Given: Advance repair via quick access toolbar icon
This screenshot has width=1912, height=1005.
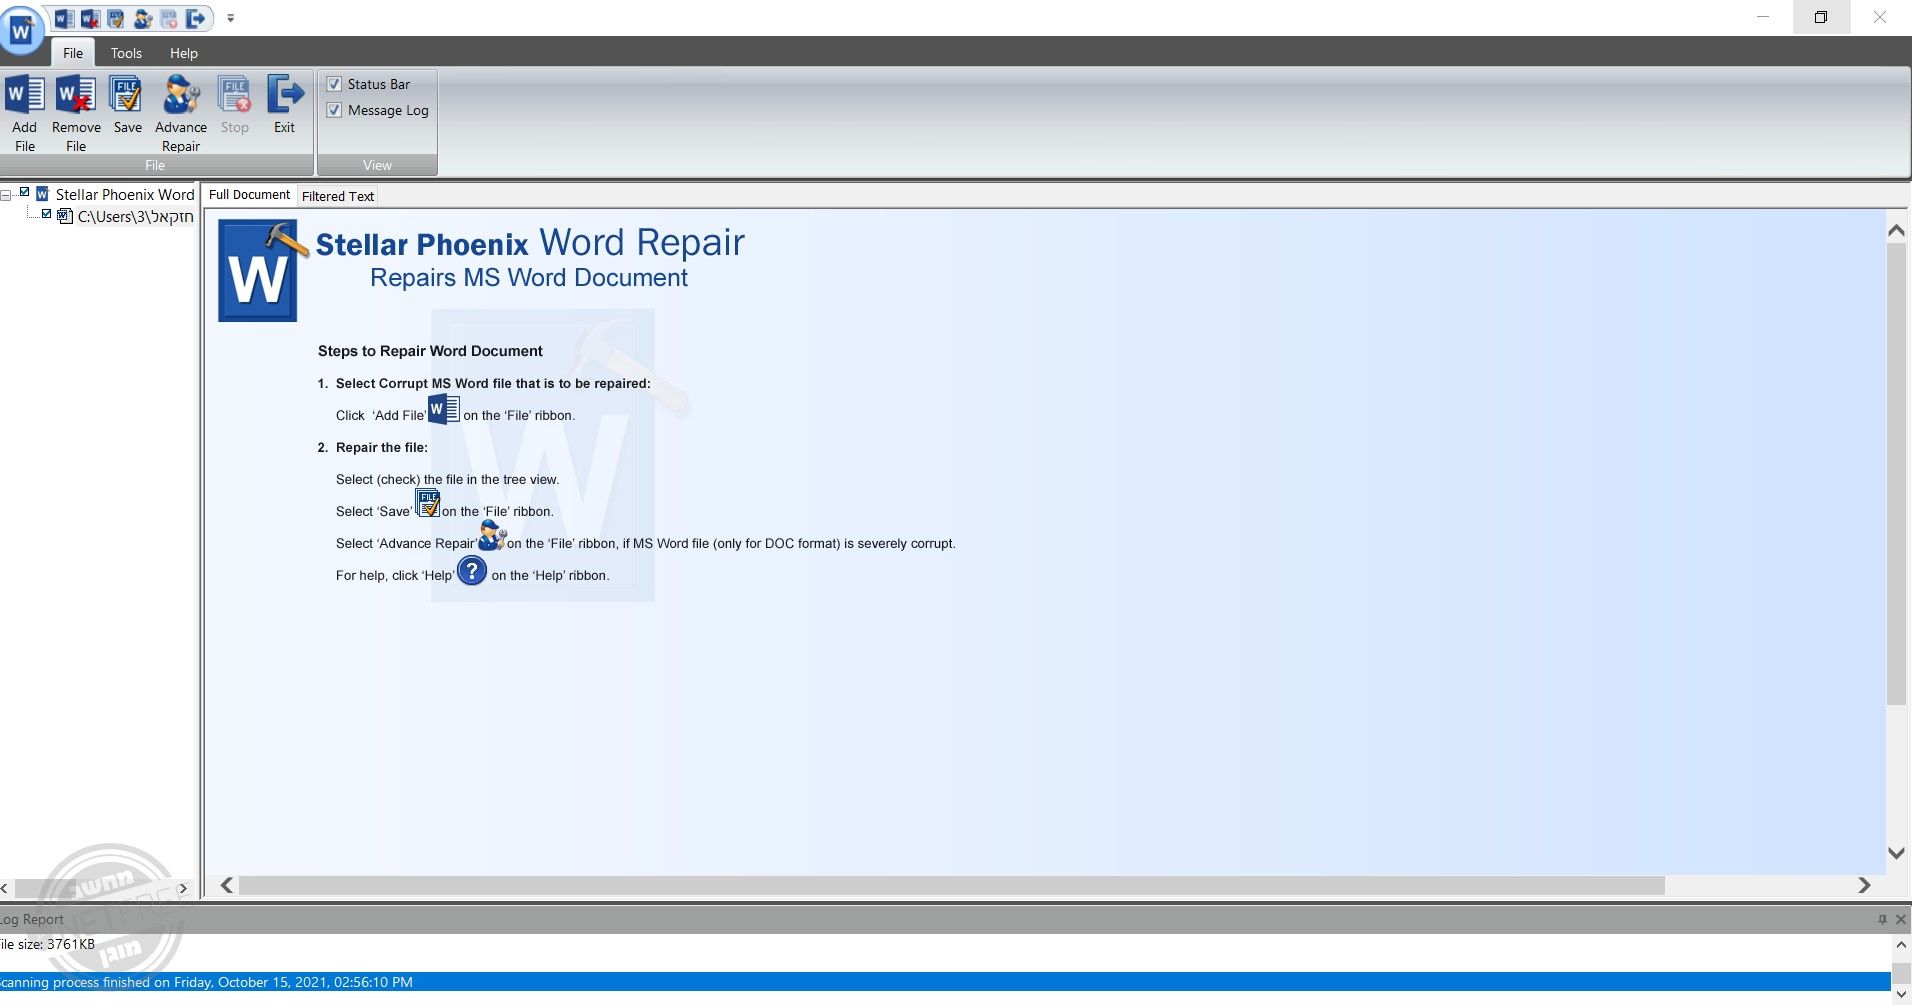Looking at the screenshot, I should click(143, 18).
